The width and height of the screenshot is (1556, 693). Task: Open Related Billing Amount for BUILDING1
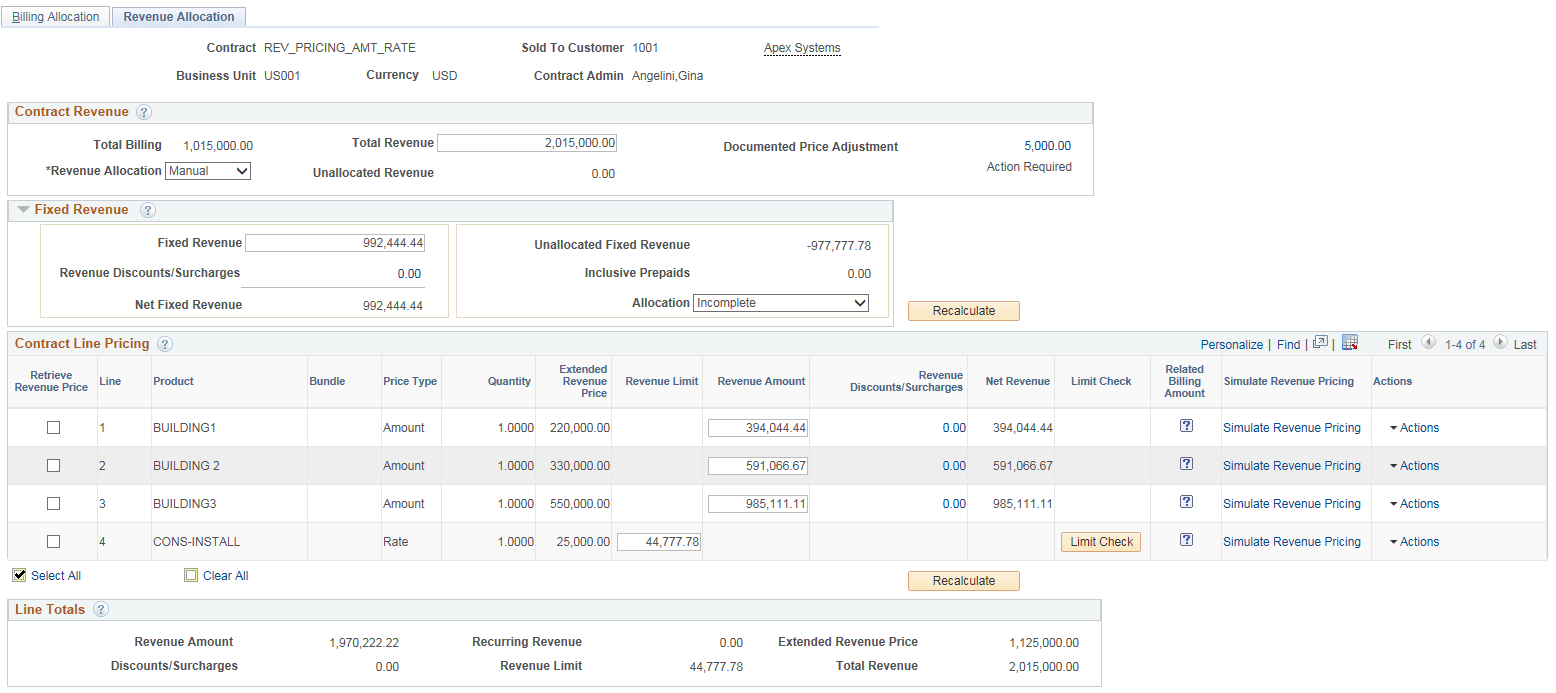(x=1186, y=425)
